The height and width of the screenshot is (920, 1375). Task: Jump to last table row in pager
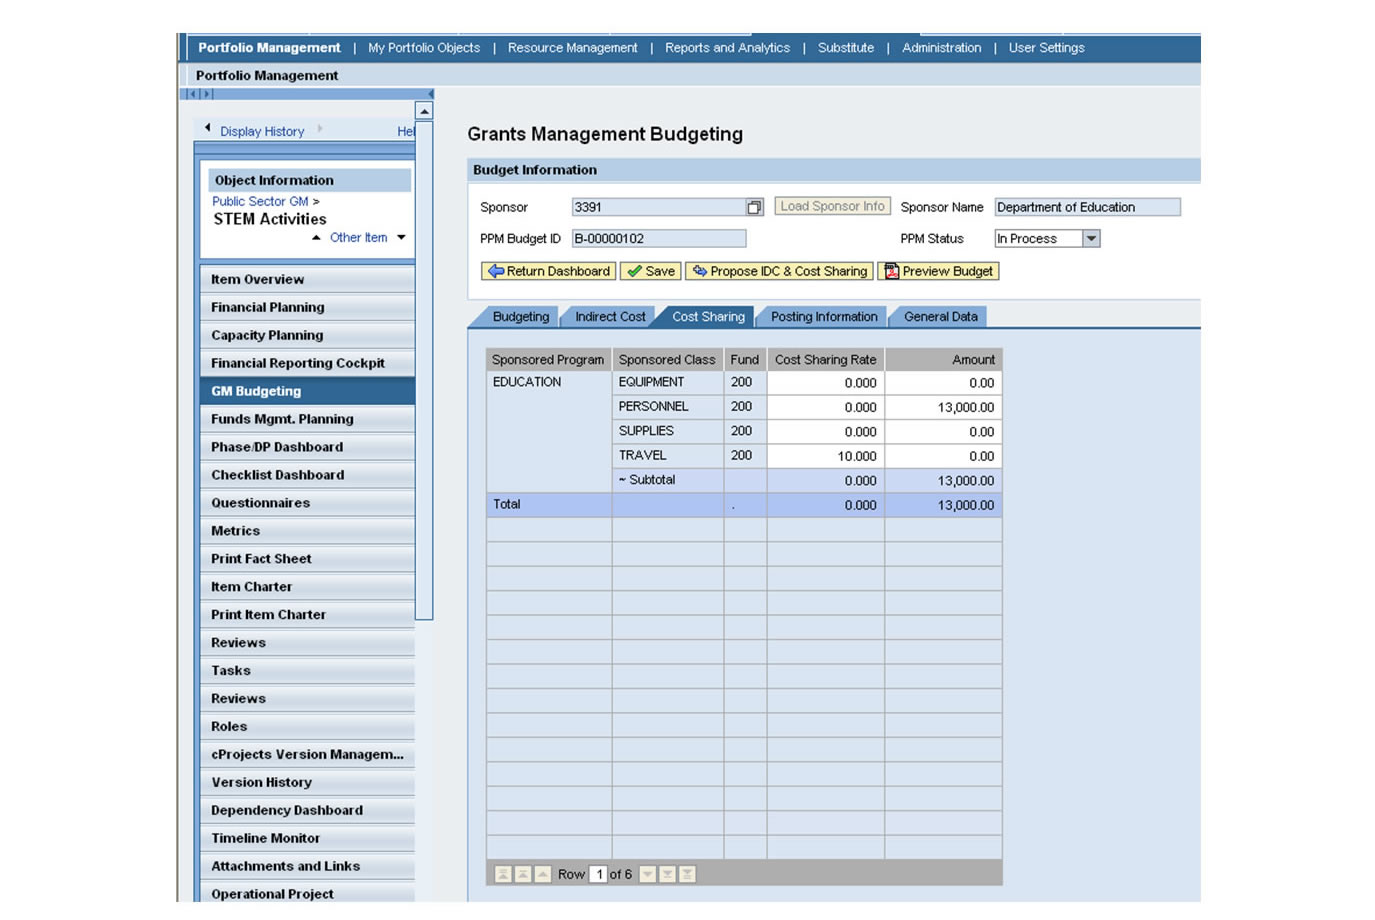[687, 874]
